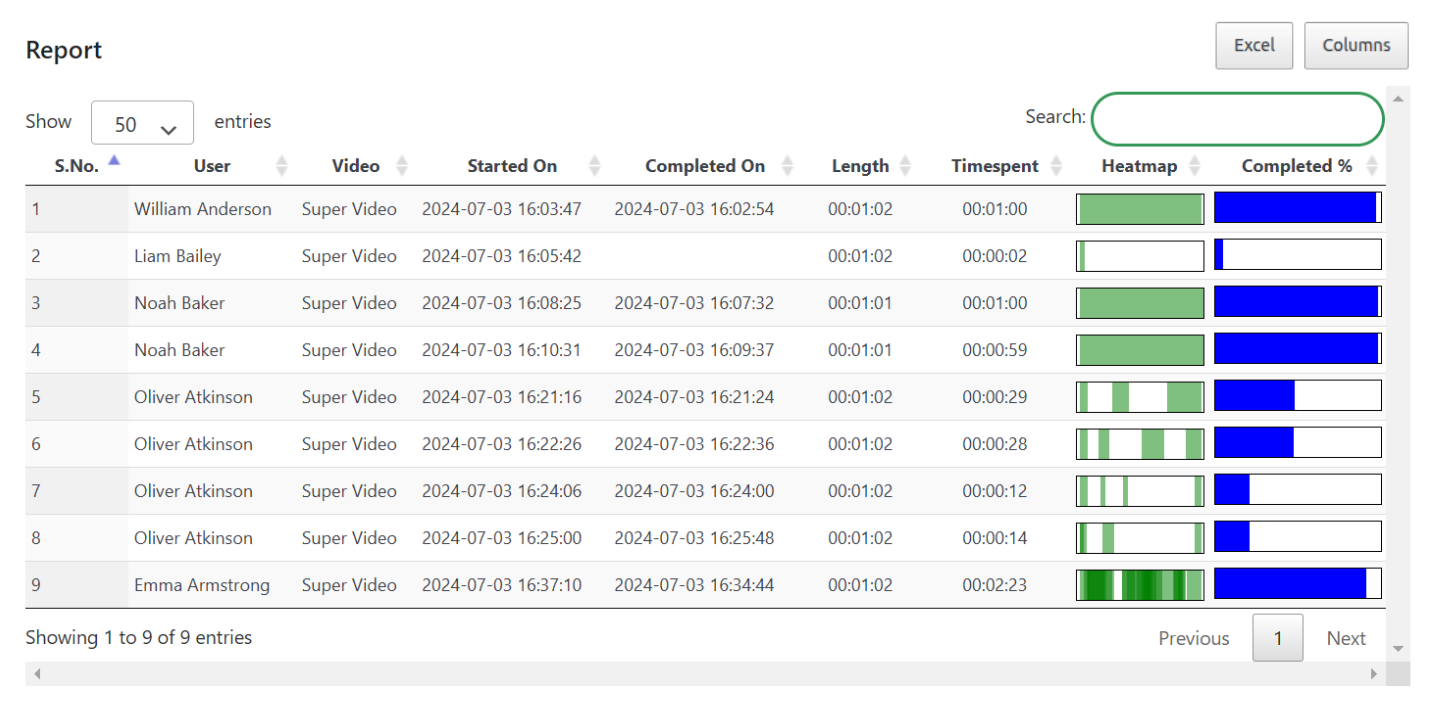1436x708 pixels.
Task: Open the Columns visibility button
Action: point(1356,46)
